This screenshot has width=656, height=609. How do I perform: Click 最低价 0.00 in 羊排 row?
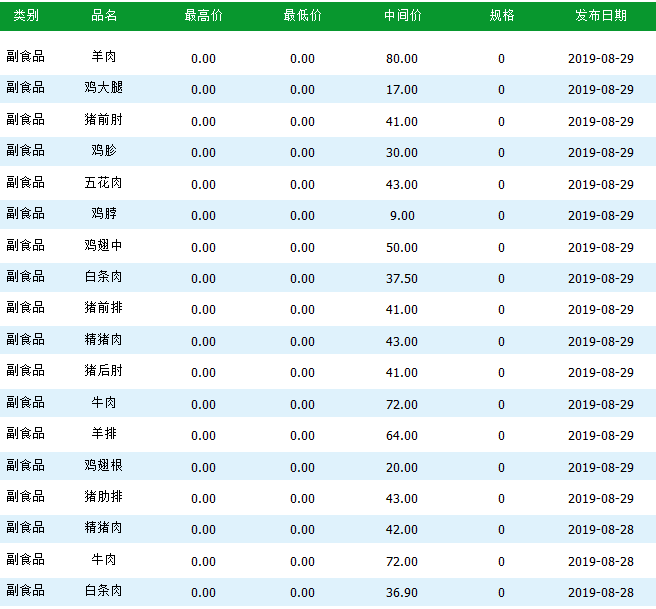pyautogui.click(x=302, y=436)
